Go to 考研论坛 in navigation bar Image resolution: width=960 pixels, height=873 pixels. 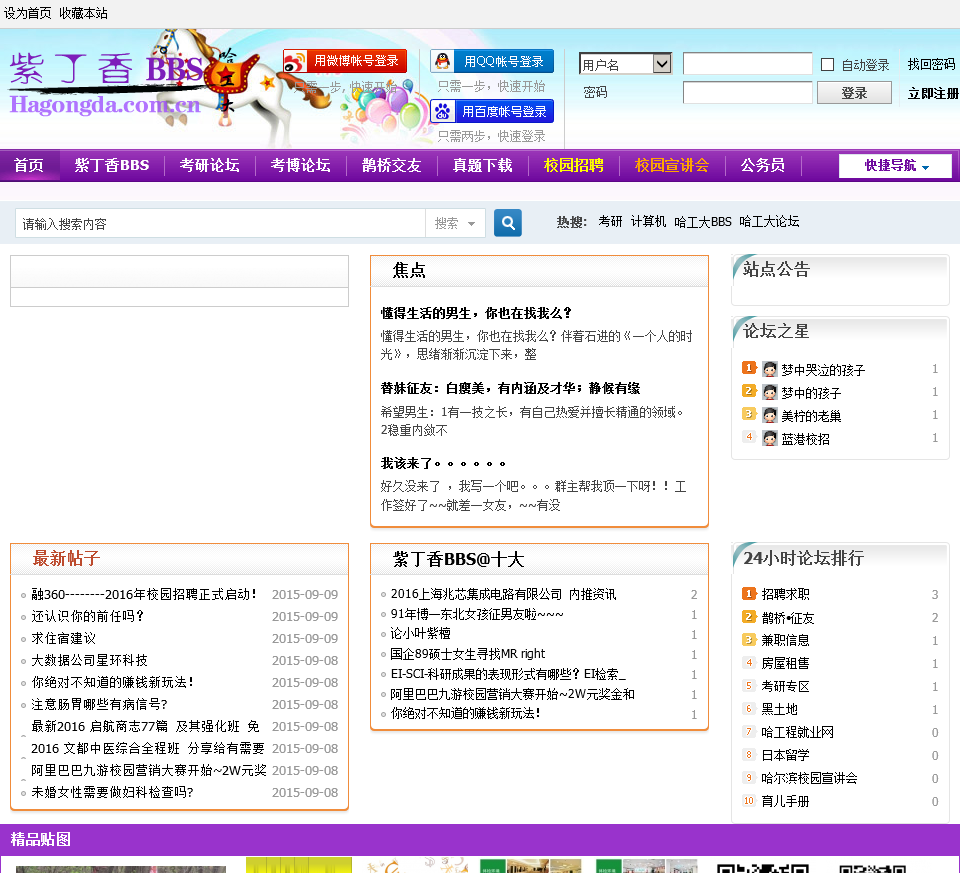tap(209, 165)
